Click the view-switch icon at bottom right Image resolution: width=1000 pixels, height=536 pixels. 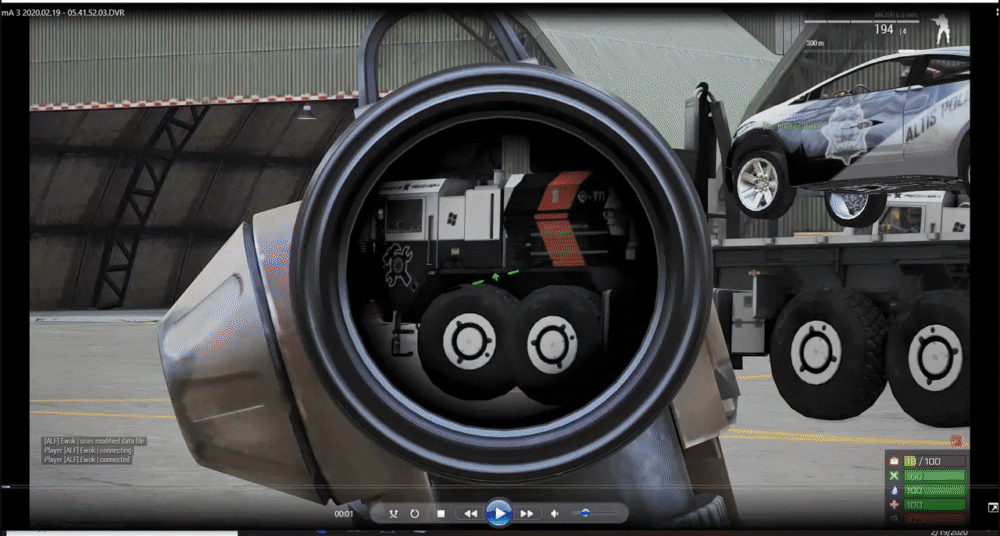[992, 507]
